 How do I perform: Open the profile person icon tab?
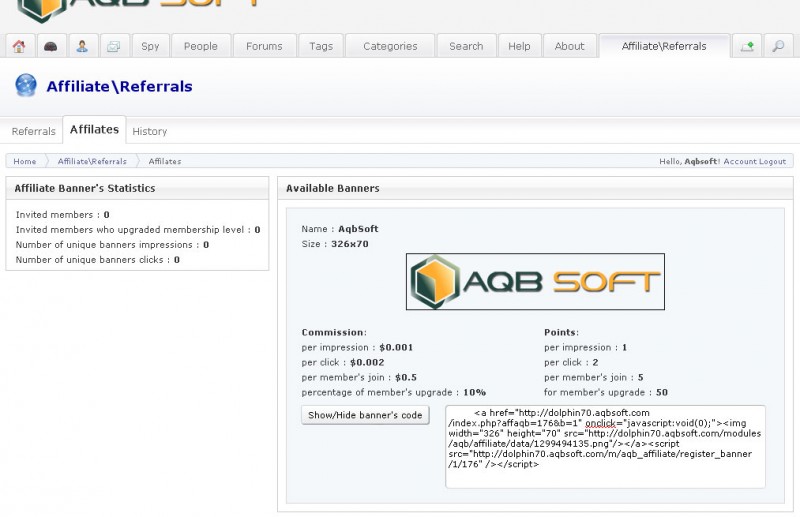[x=82, y=46]
